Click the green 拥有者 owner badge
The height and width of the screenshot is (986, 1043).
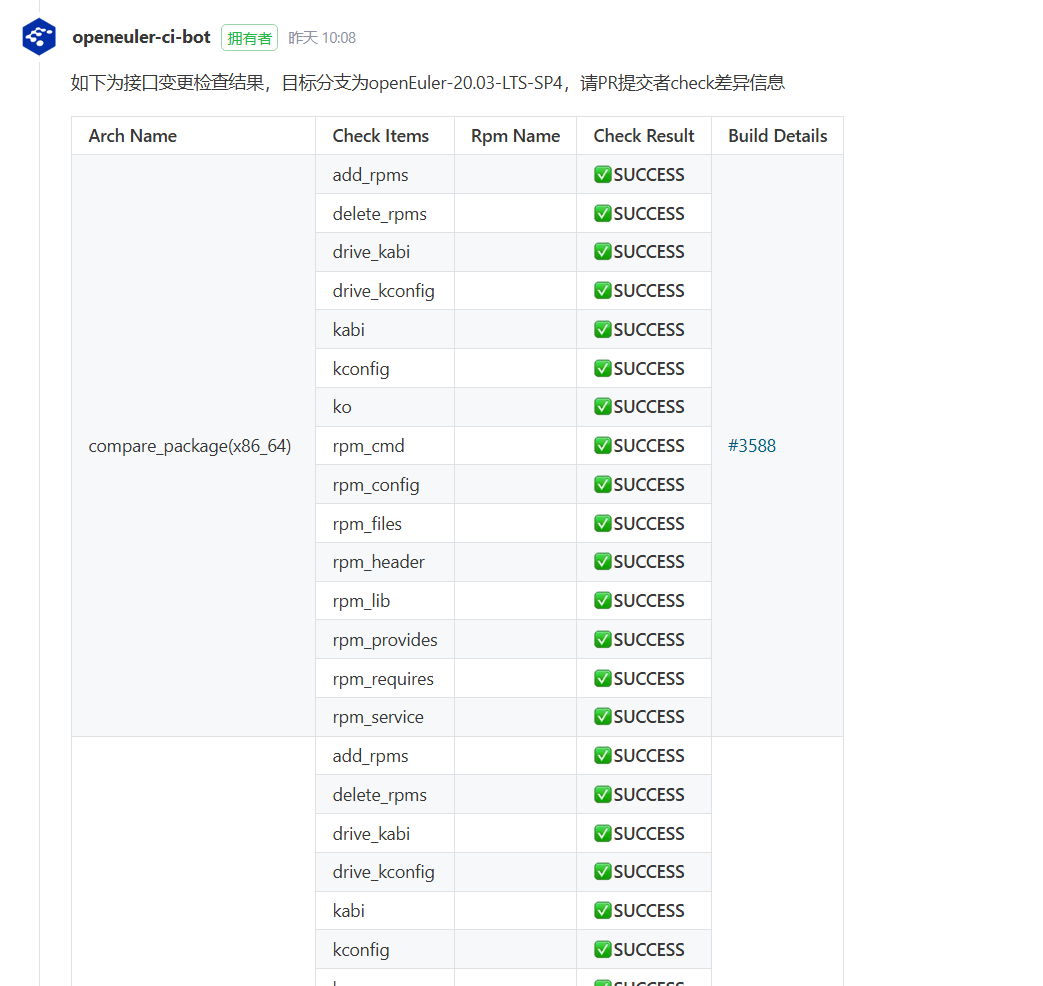[249, 38]
